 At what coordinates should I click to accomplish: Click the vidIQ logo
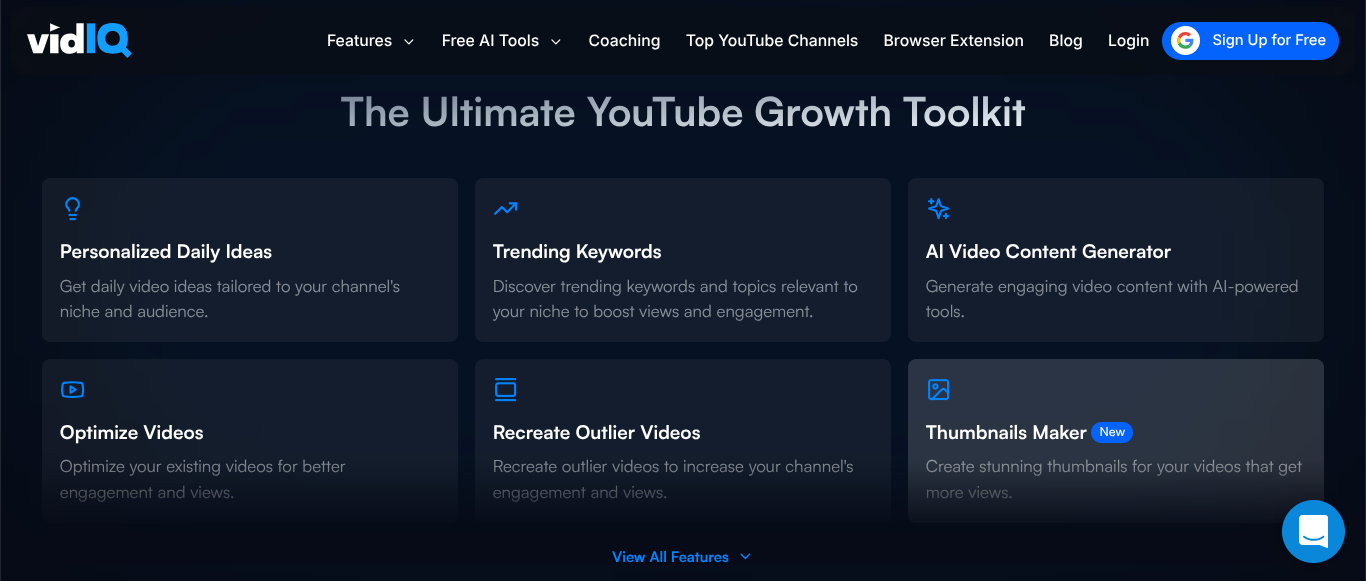[79, 40]
